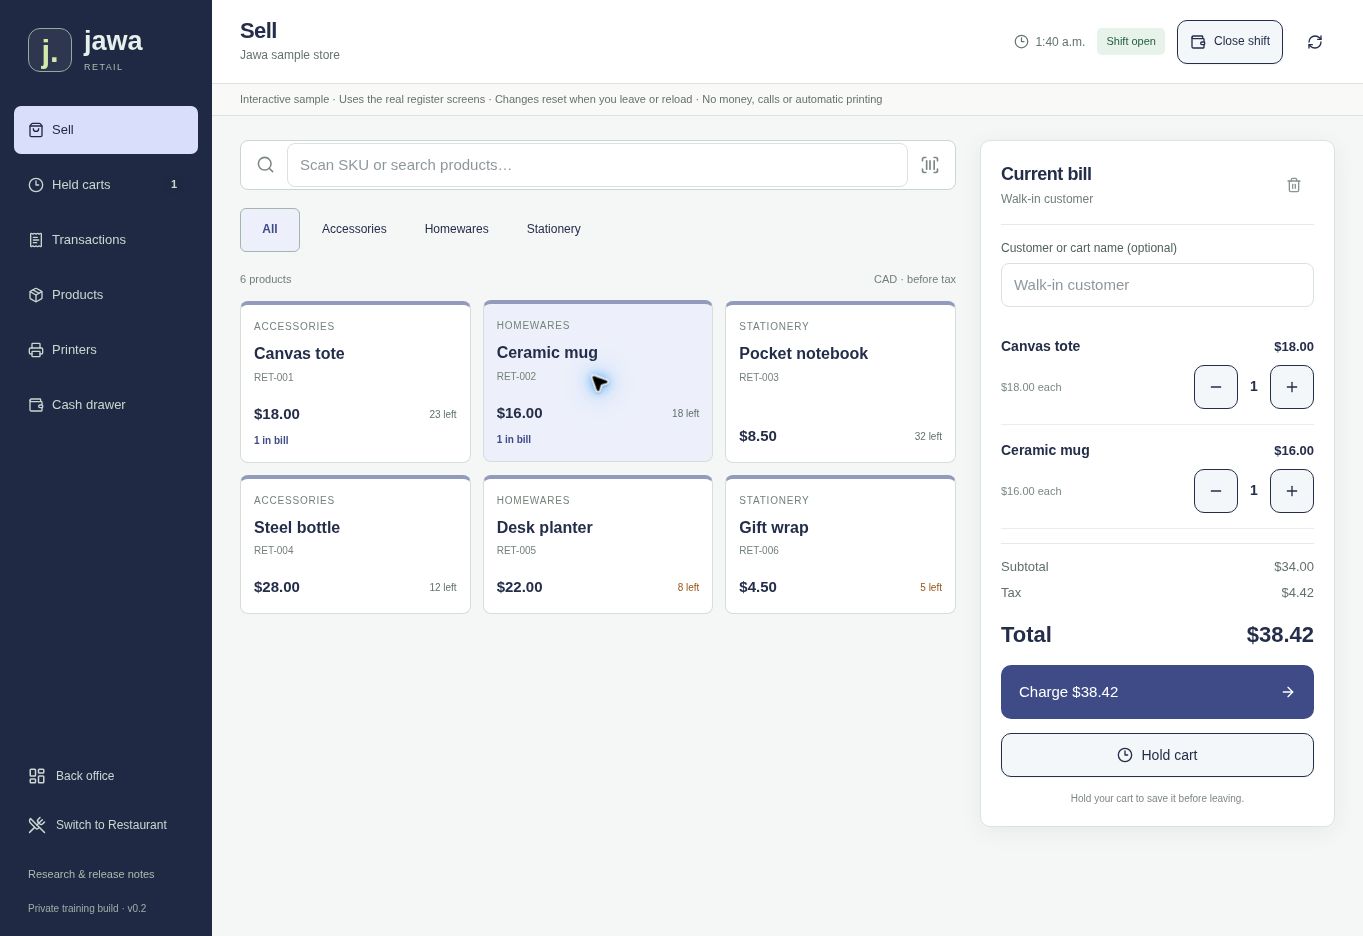Select the All category filter
Viewport: 1363px width, 936px height.
pos(270,230)
